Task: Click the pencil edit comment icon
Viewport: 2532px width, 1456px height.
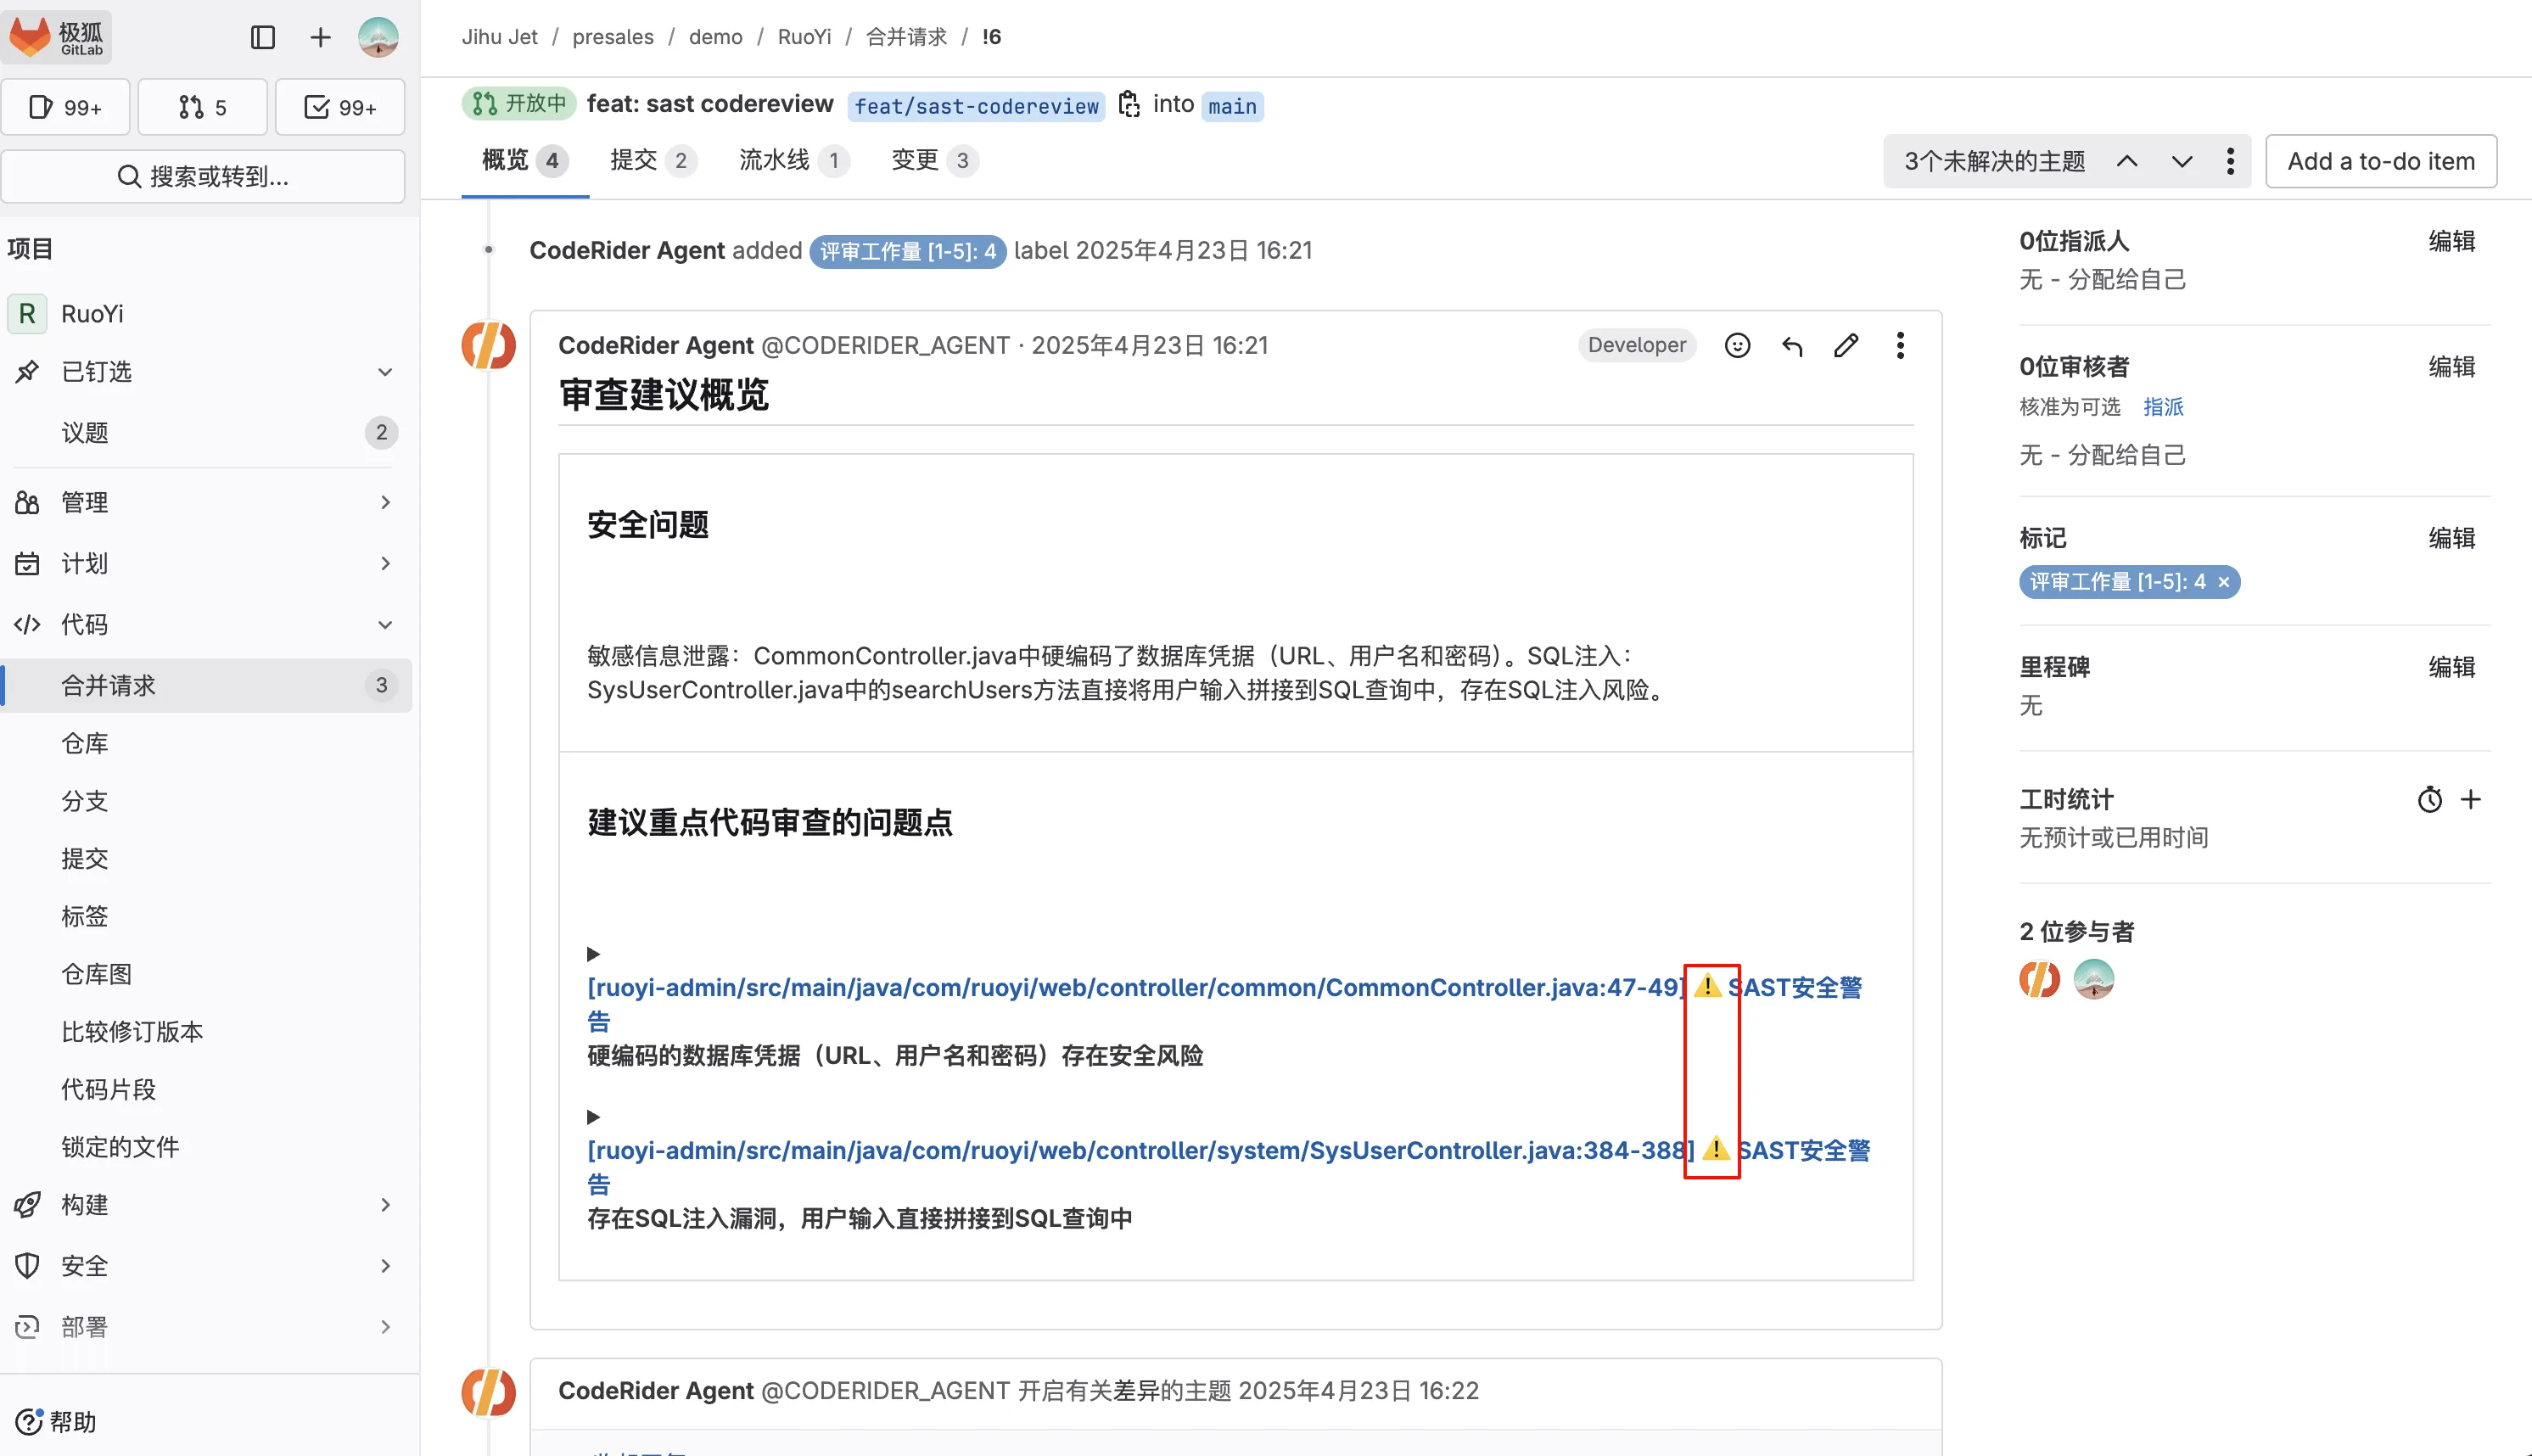Action: click(x=1846, y=345)
